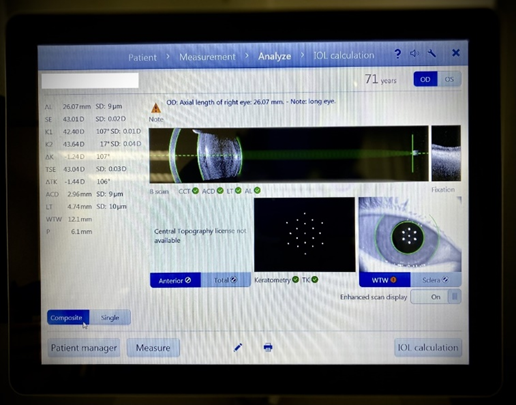This screenshot has height=405, width=516.
Task: Click the green check next to TK
Action: pyautogui.click(x=315, y=280)
